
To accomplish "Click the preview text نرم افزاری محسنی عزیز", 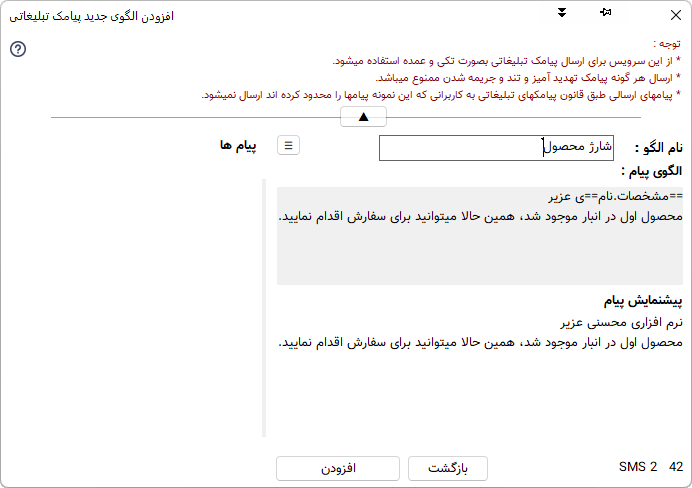I will point(622,323).
